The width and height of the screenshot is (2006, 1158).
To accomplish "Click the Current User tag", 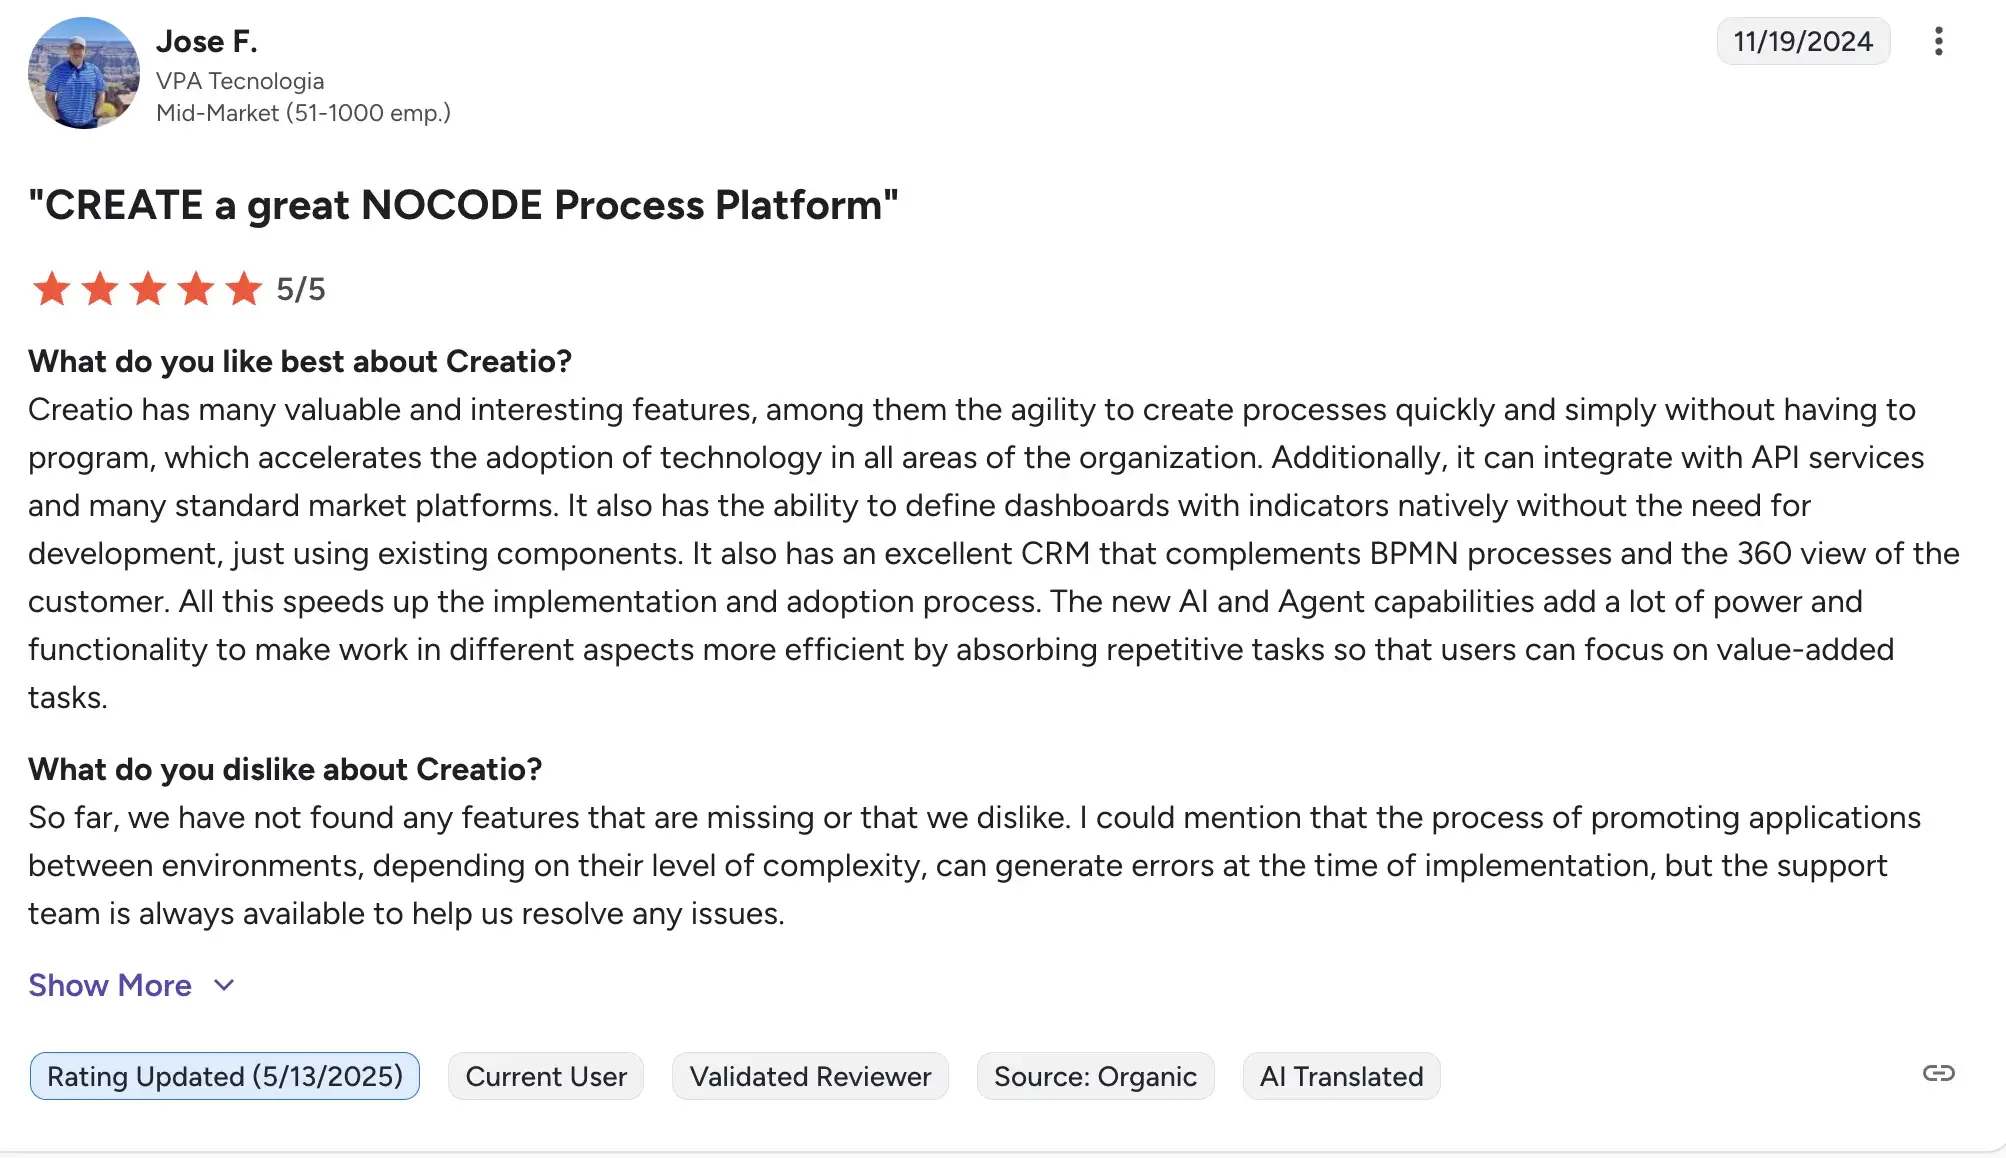I will 546,1076.
